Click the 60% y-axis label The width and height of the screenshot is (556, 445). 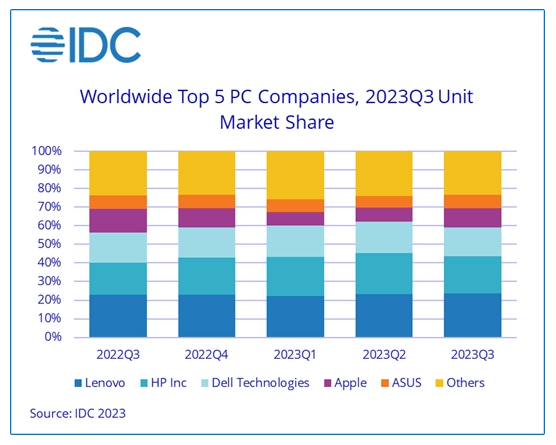[x=49, y=225]
